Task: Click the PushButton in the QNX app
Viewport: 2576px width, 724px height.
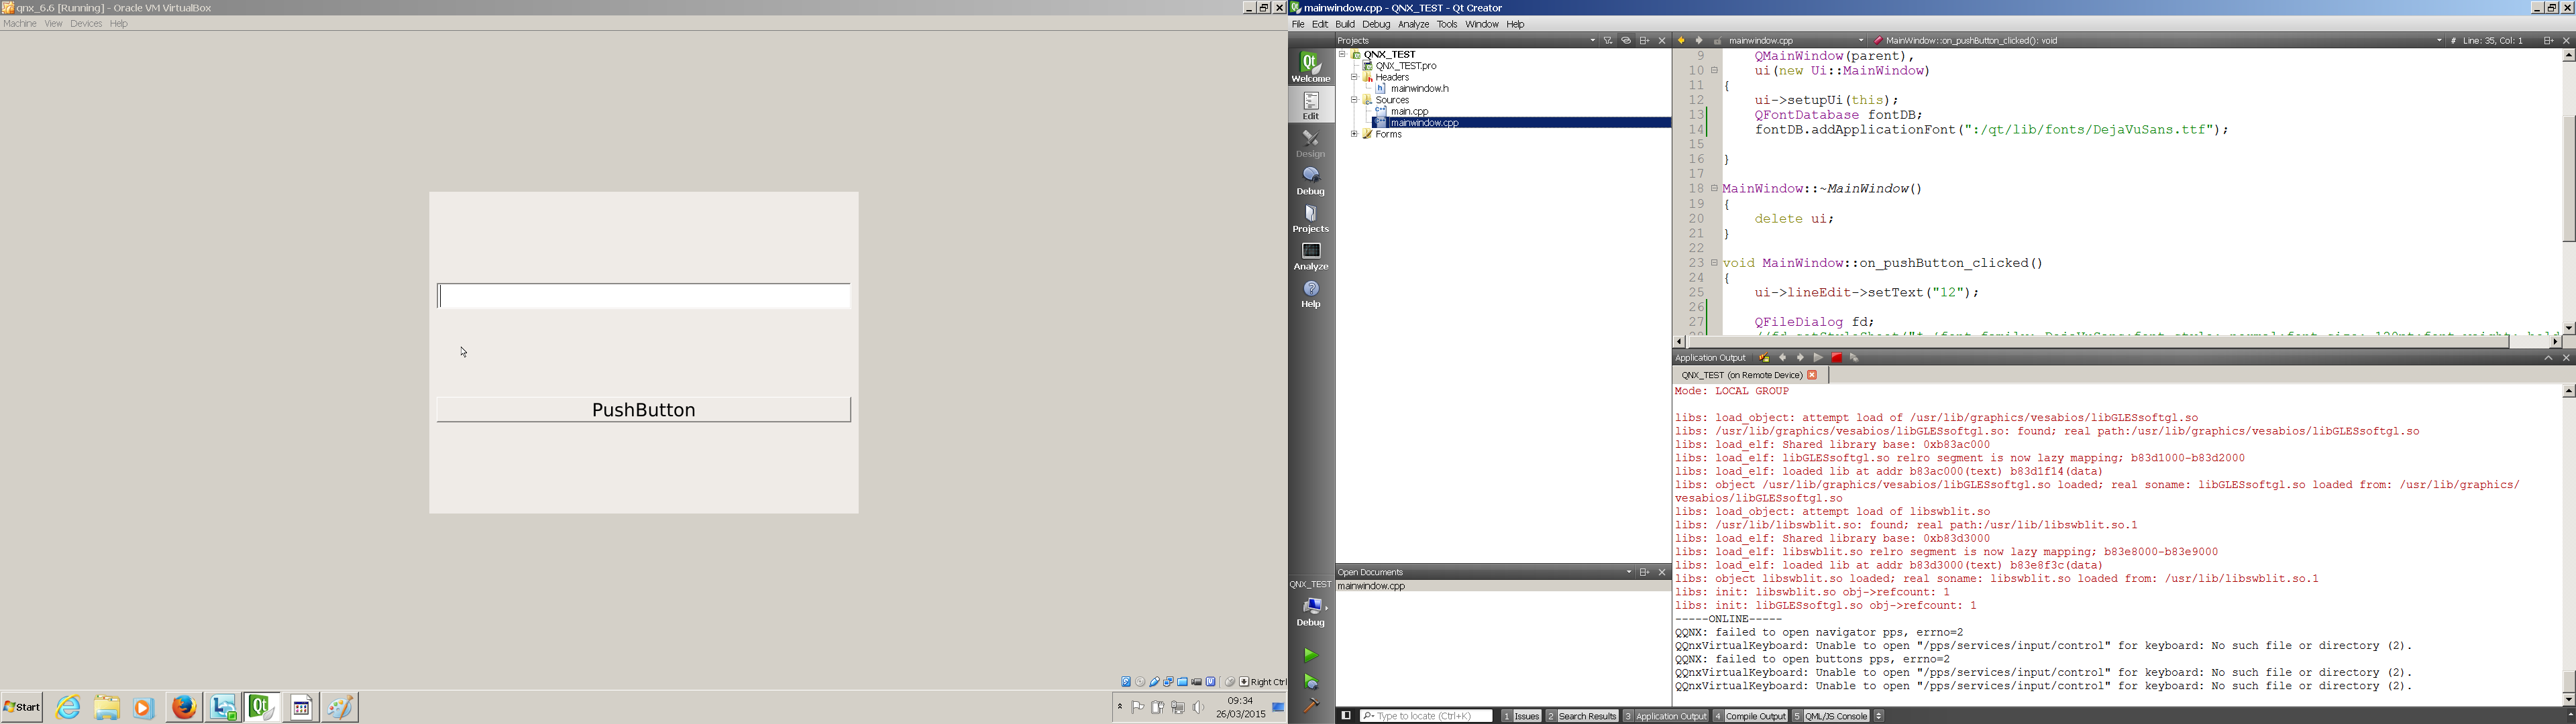Action: (643, 410)
